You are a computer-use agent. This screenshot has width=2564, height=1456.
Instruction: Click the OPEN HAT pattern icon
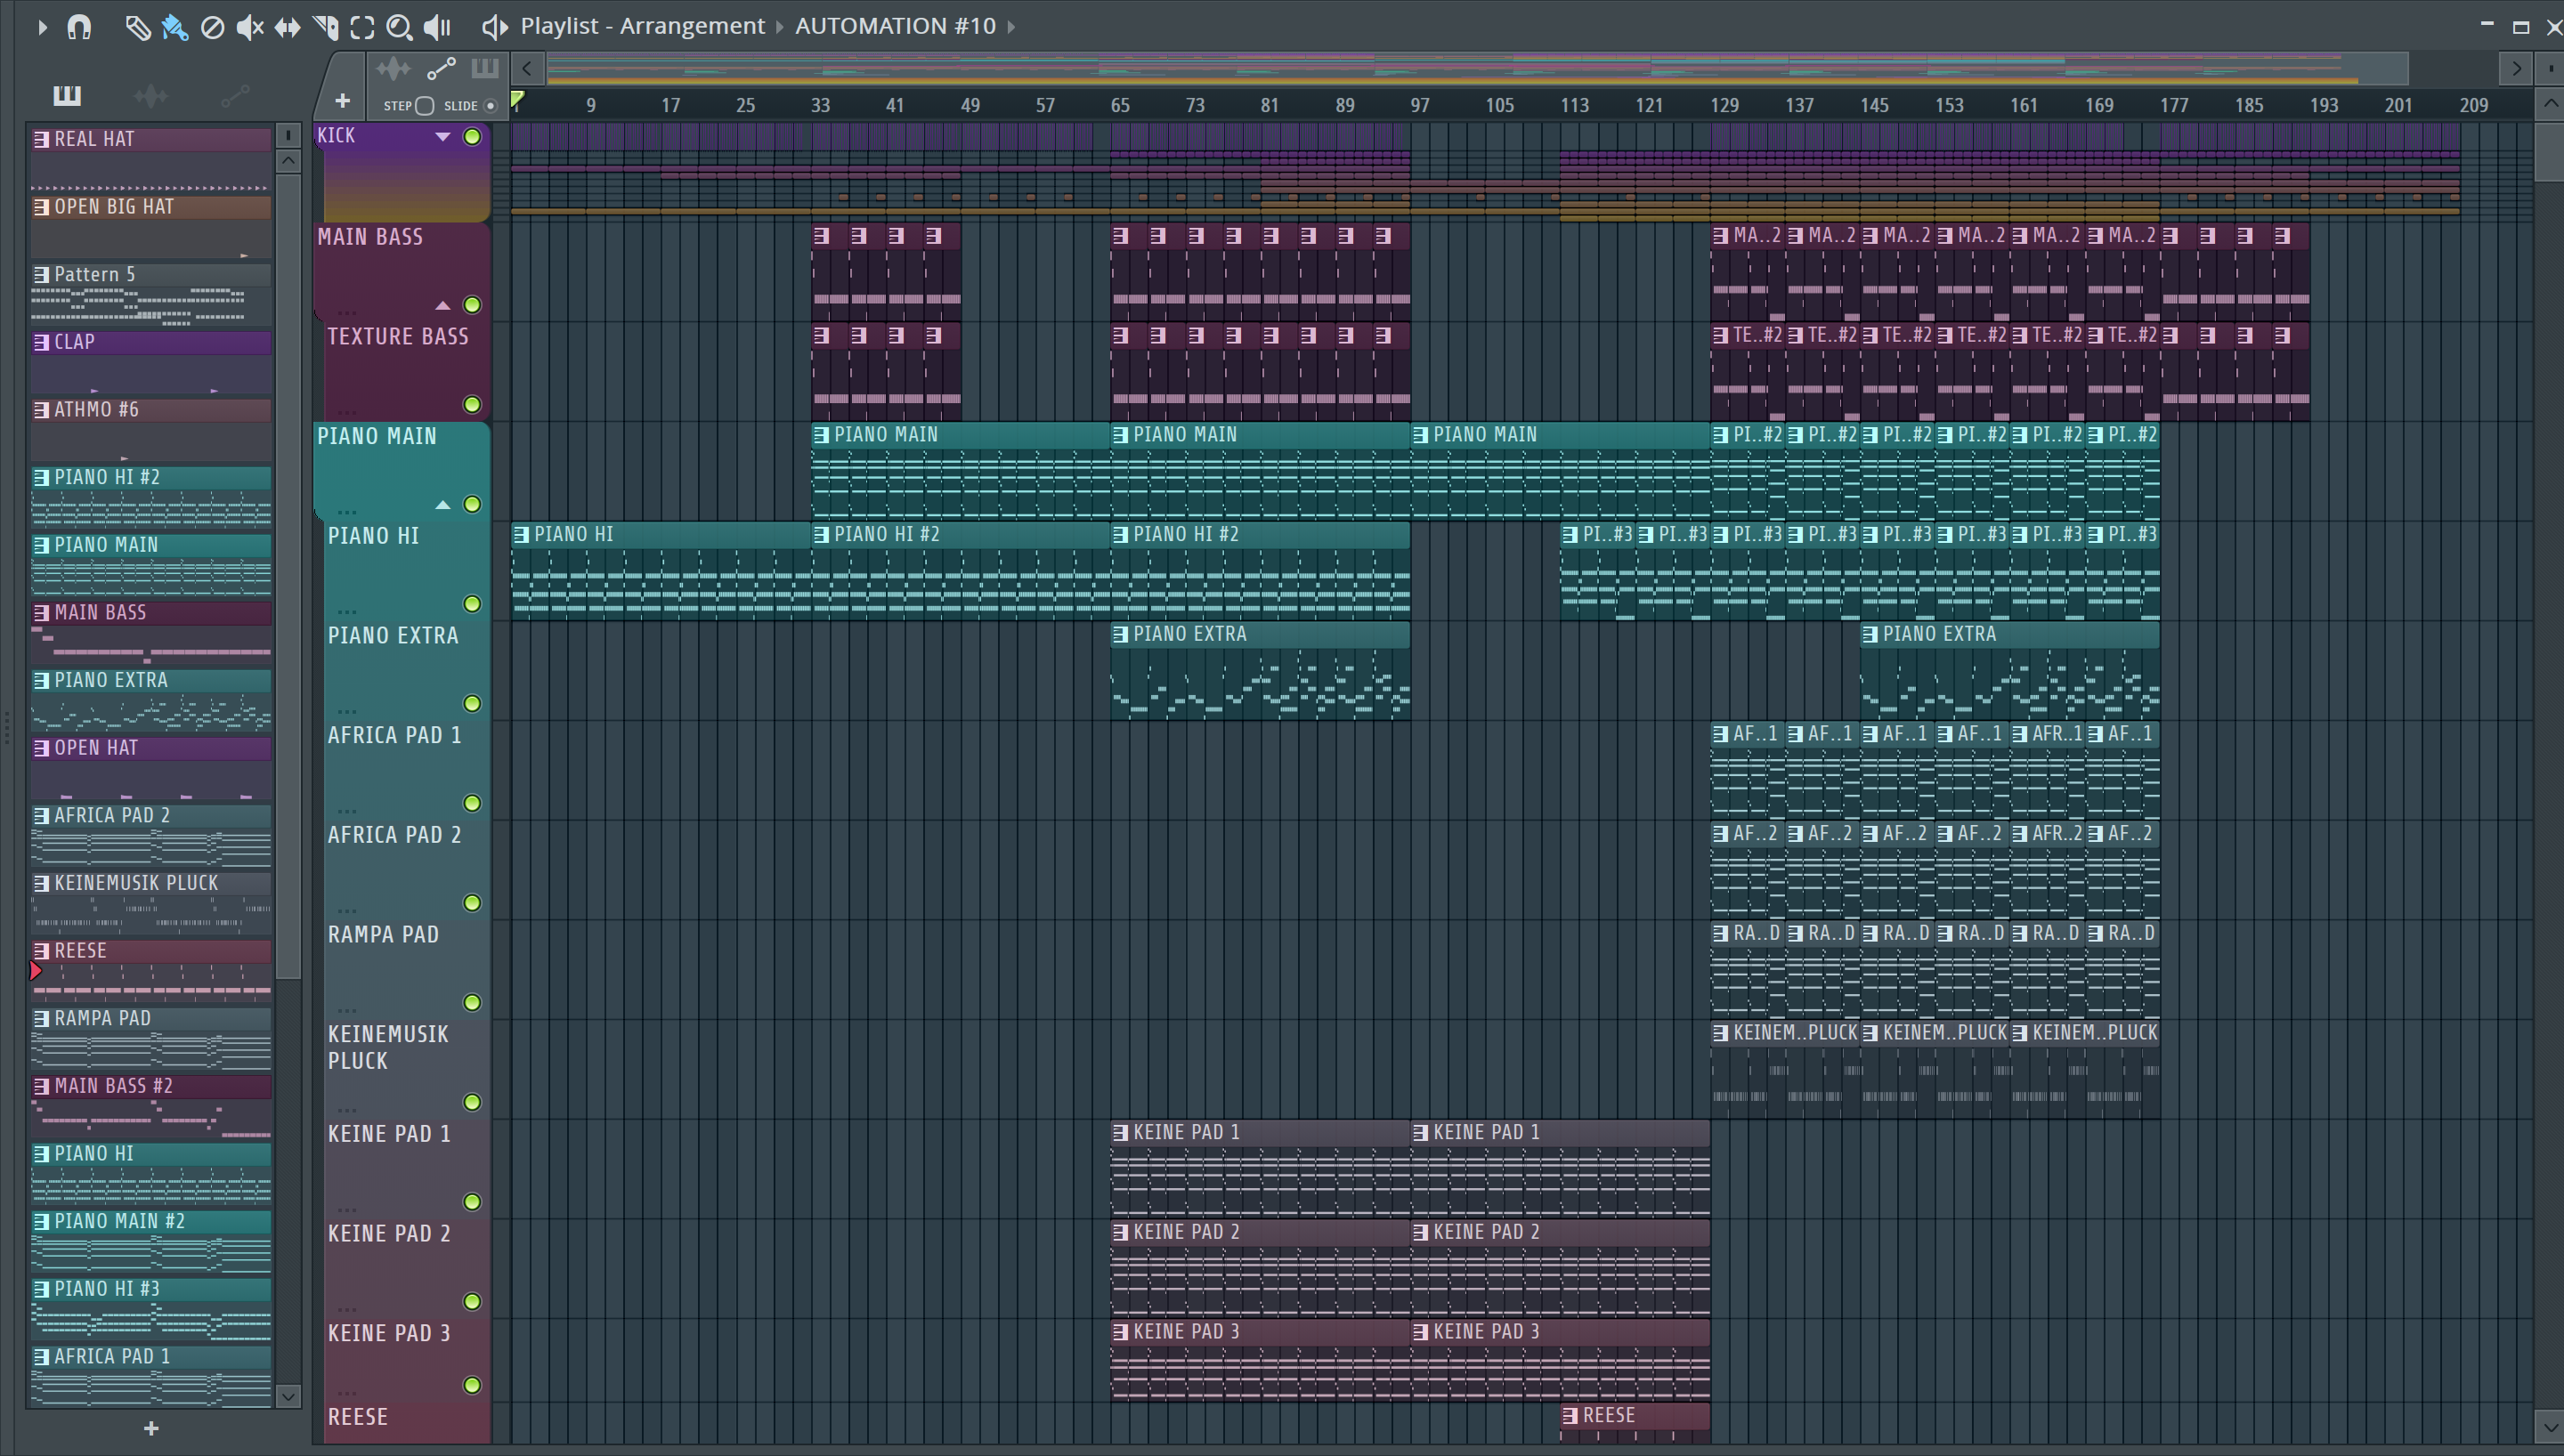pos(41,749)
